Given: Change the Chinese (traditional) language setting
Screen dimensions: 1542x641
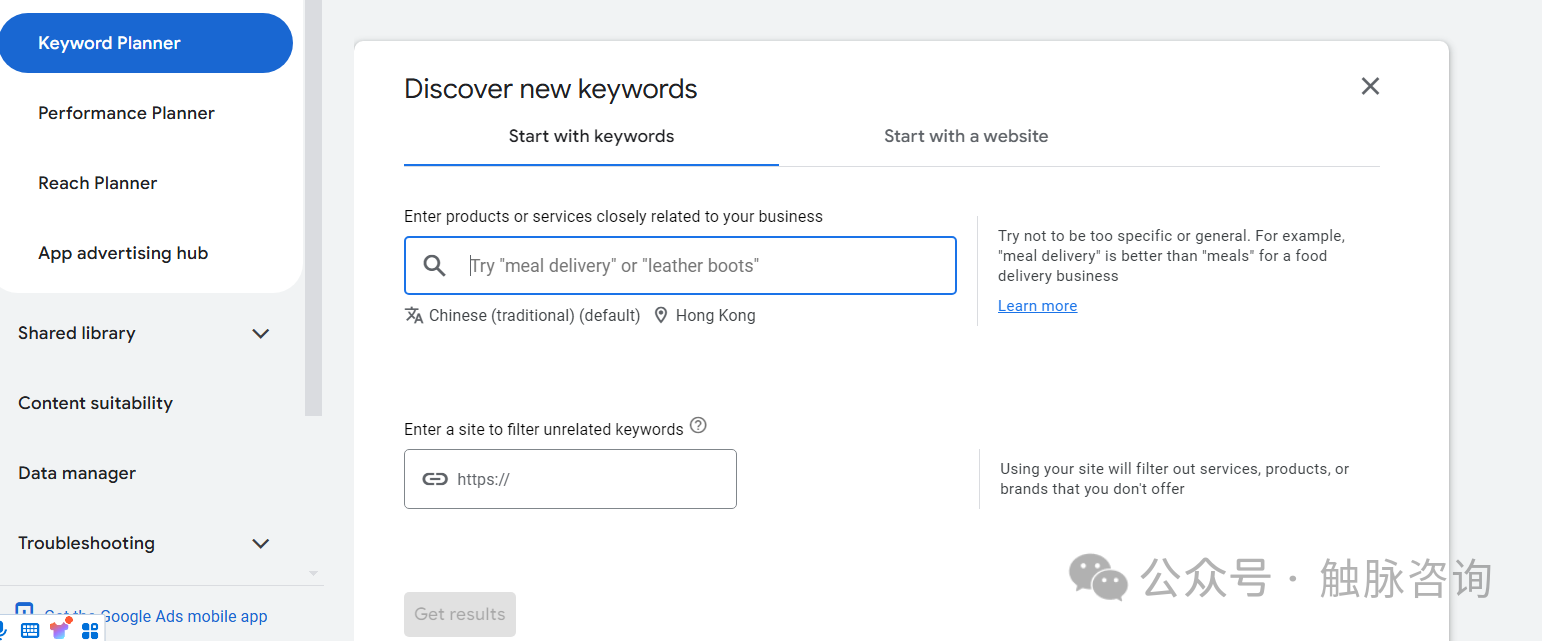Looking at the screenshot, I should (x=534, y=315).
